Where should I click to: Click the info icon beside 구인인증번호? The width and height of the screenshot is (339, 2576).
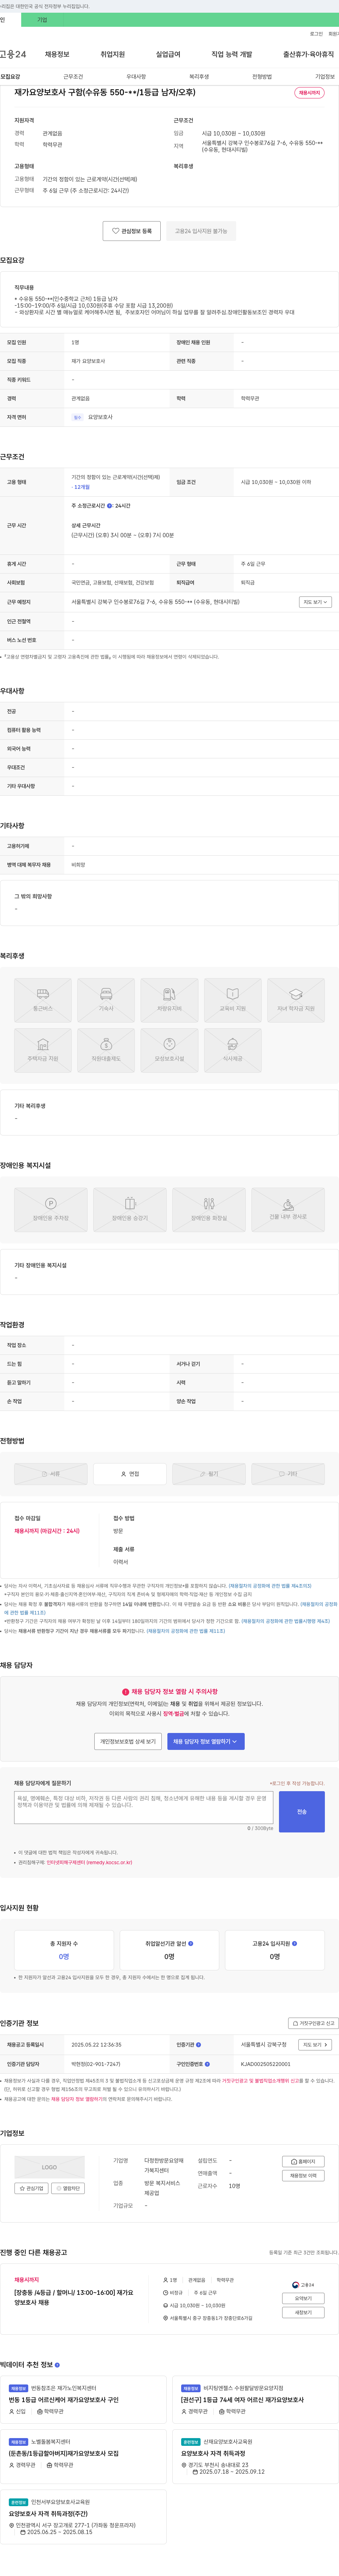[x=207, y=2064]
